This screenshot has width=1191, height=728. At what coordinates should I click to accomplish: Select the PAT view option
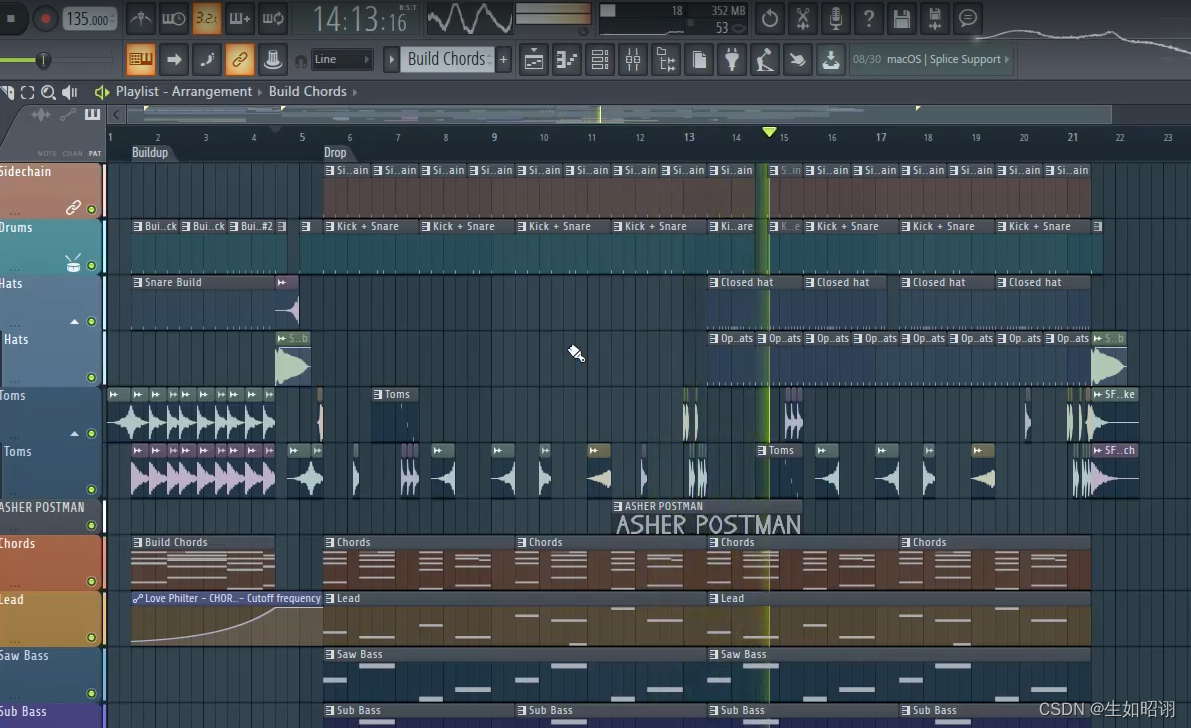(94, 154)
